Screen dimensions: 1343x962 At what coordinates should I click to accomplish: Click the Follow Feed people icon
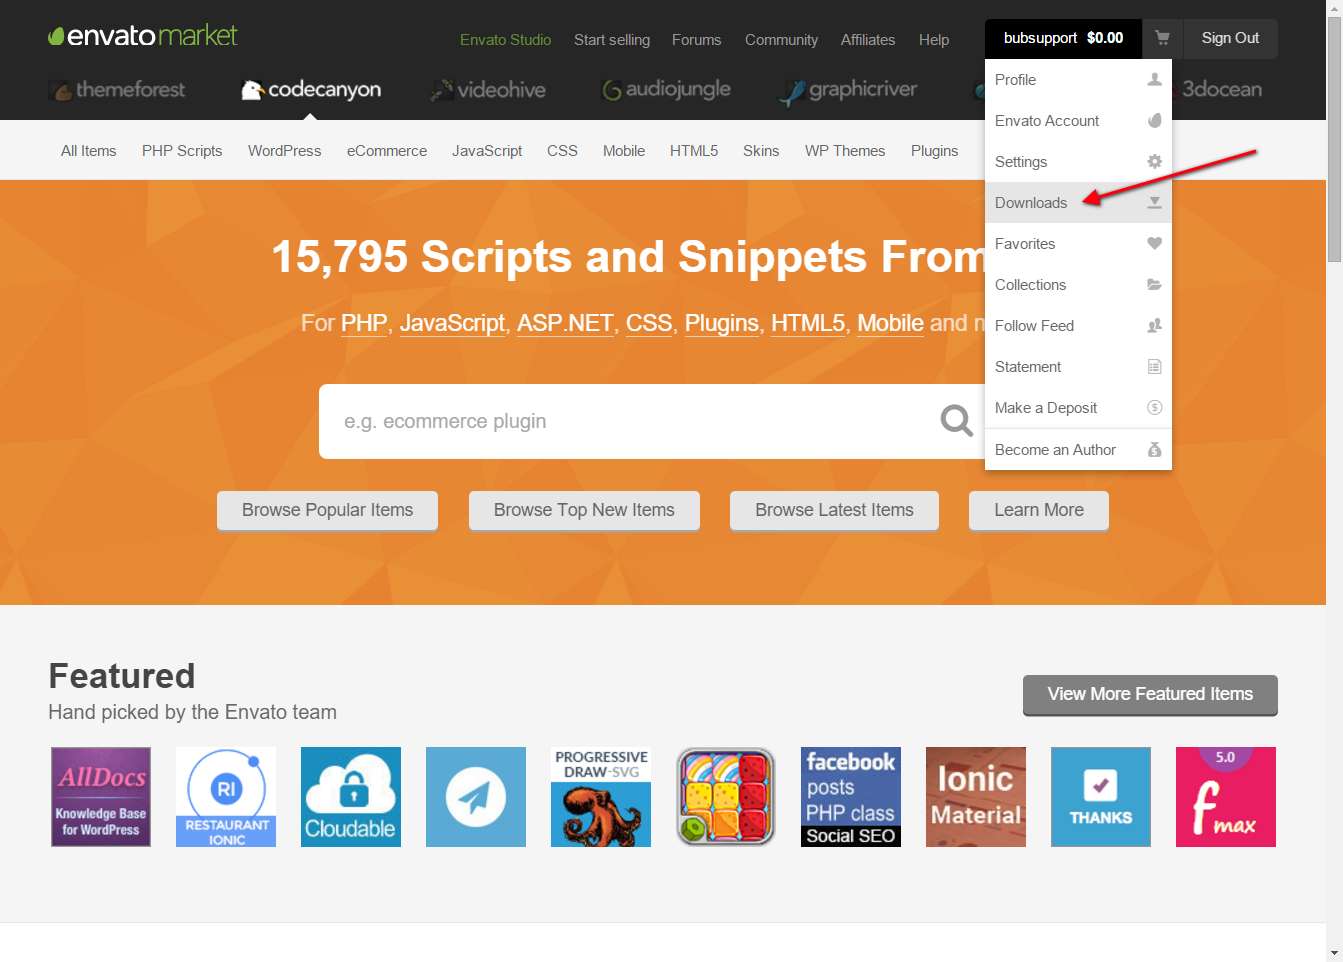click(x=1154, y=325)
